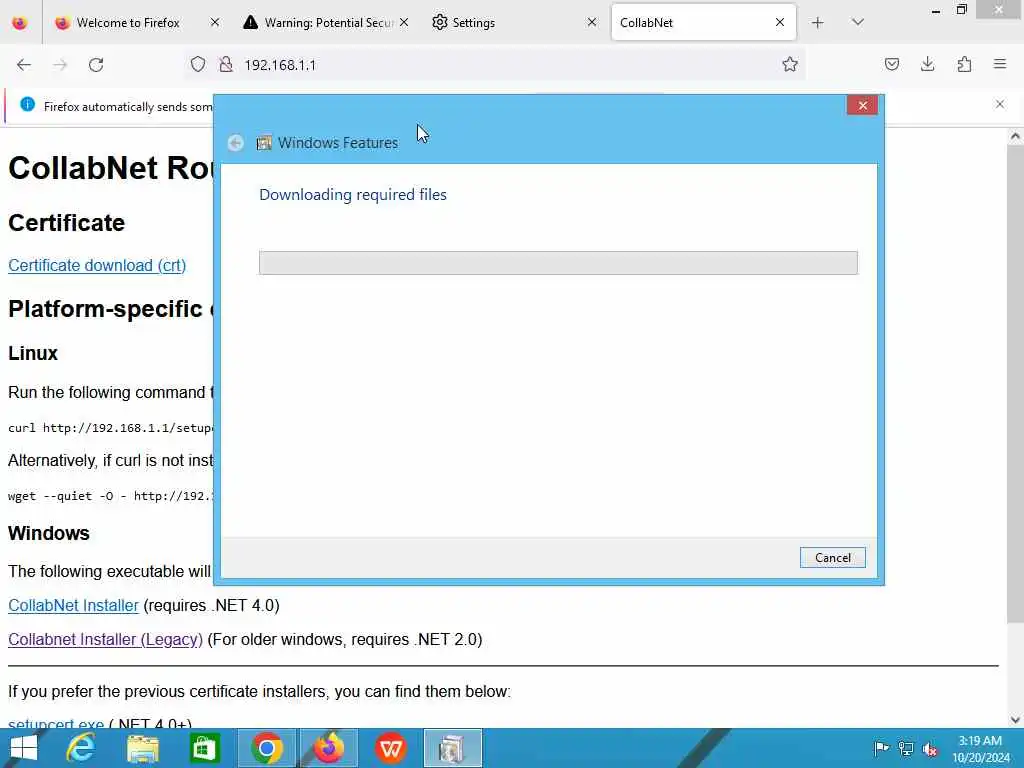Cancel the Windows Features download
Screen dimensions: 1024x768
click(x=833, y=558)
